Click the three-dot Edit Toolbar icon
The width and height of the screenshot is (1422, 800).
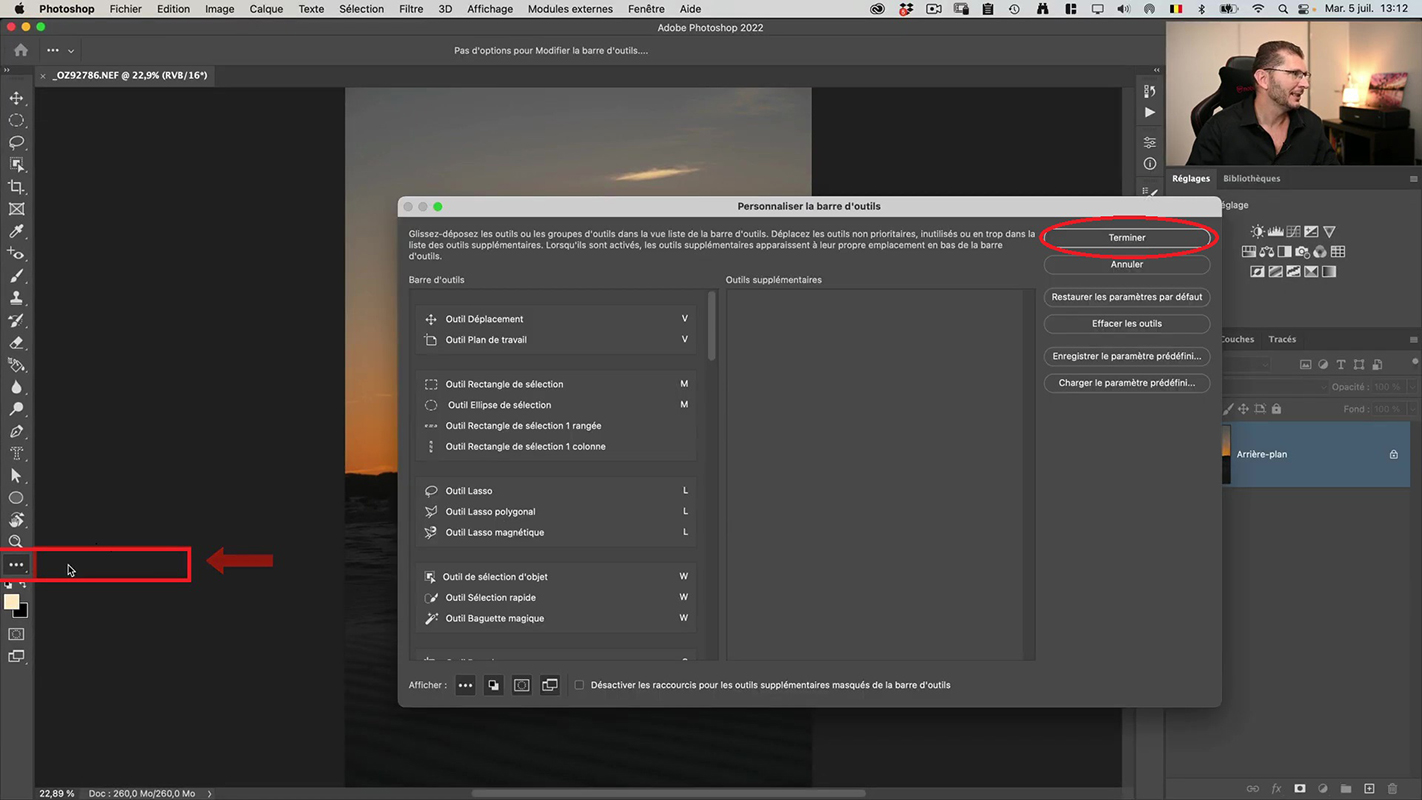16,565
